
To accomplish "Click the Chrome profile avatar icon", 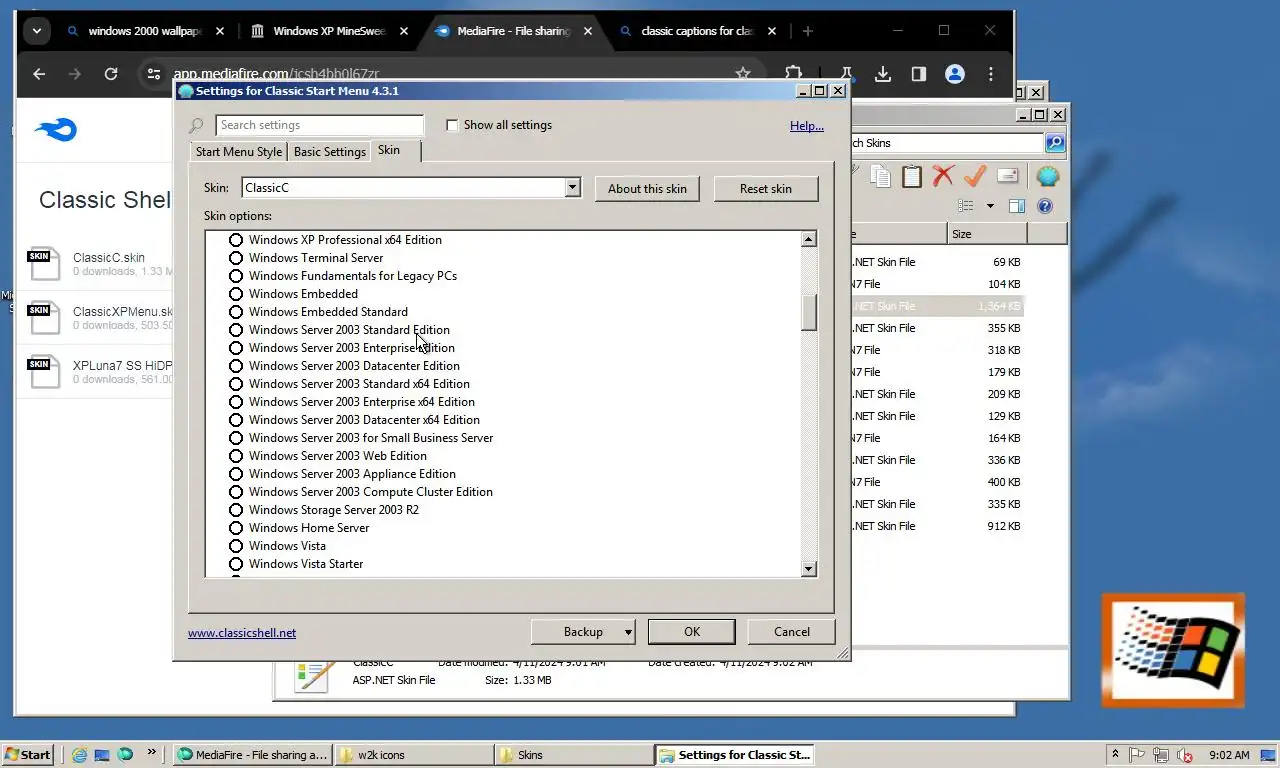I will pyautogui.click(x=955, y=74).
